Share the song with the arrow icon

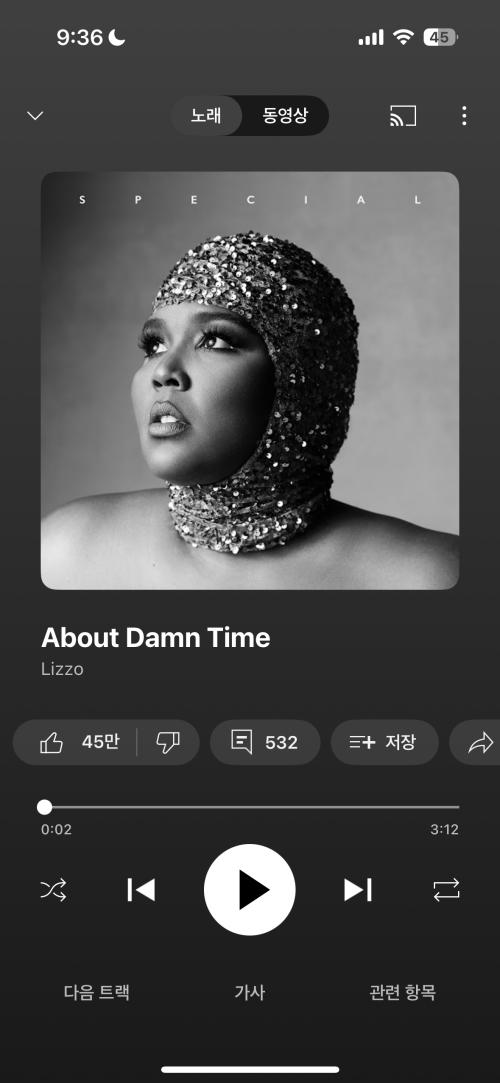tap(479, 742)
